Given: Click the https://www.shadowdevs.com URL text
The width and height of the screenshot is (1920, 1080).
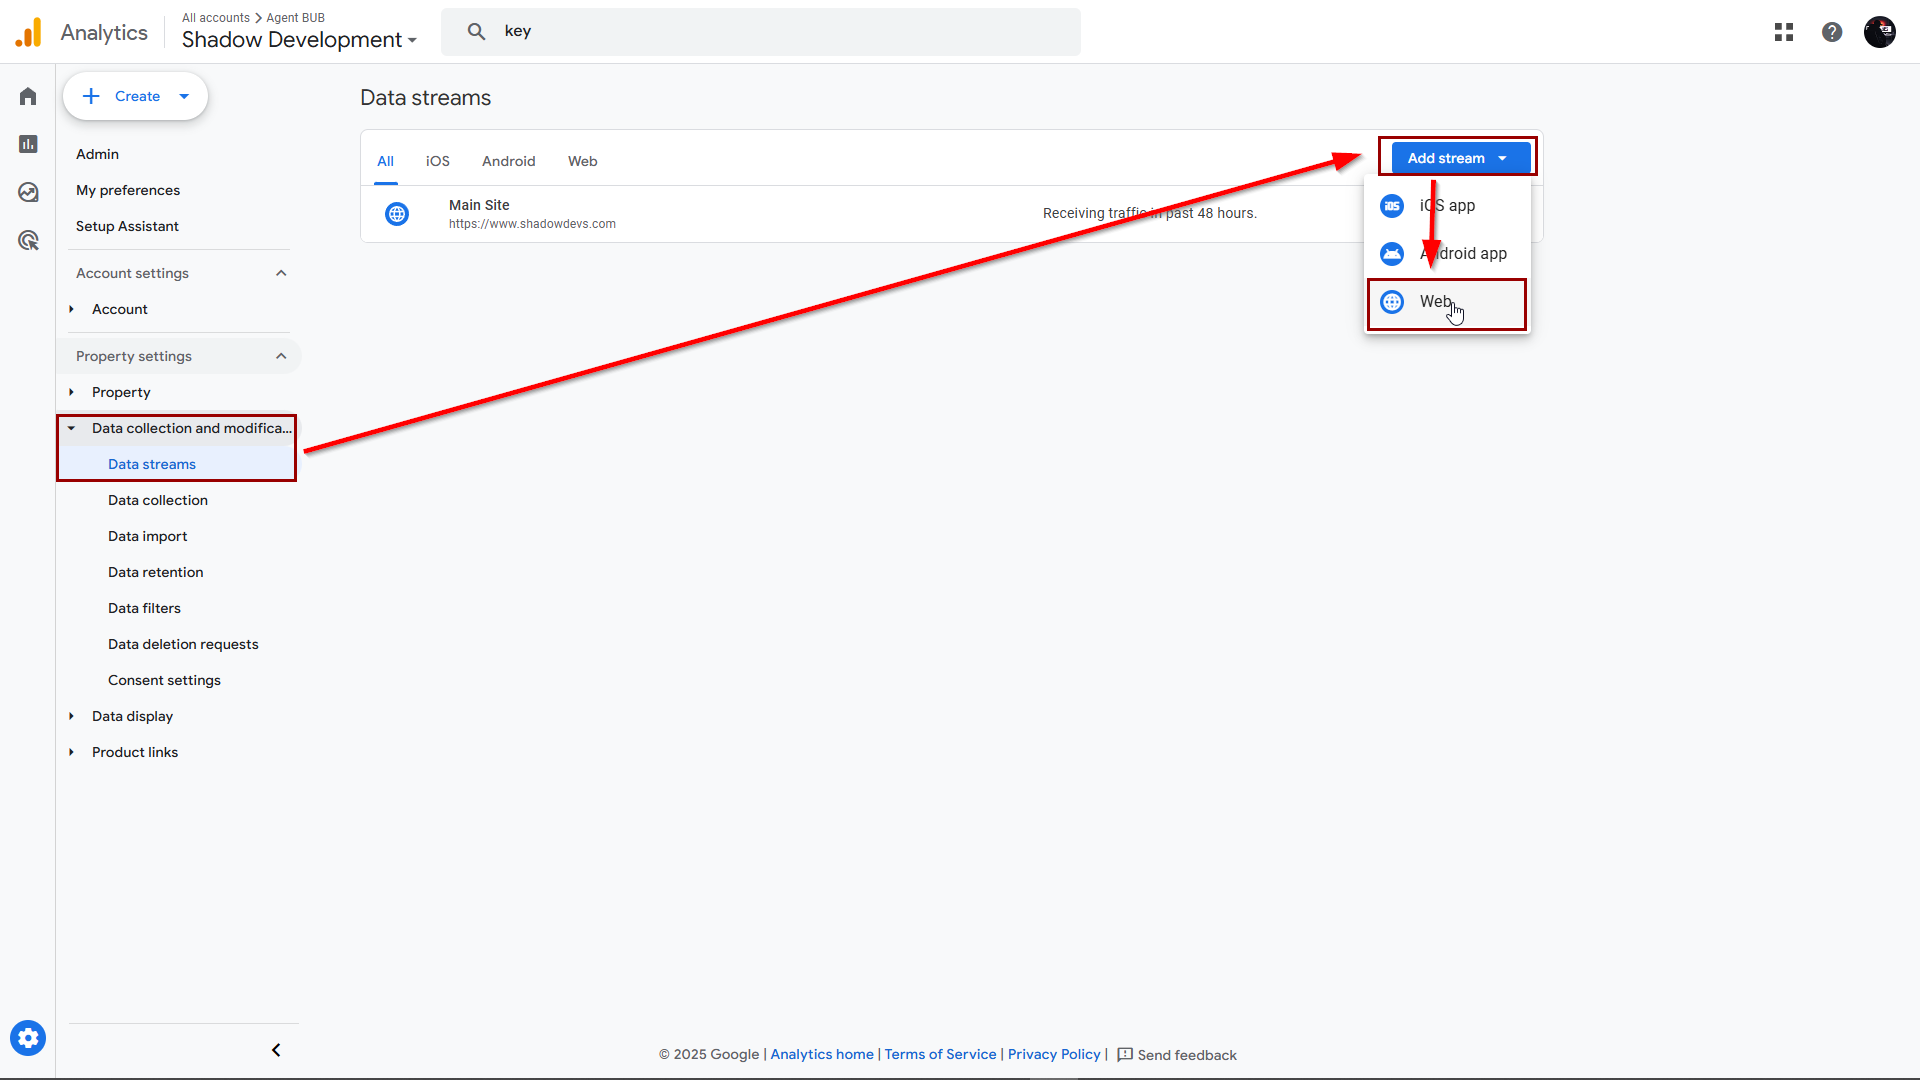Looking at the screenshot, I should 532,224.
